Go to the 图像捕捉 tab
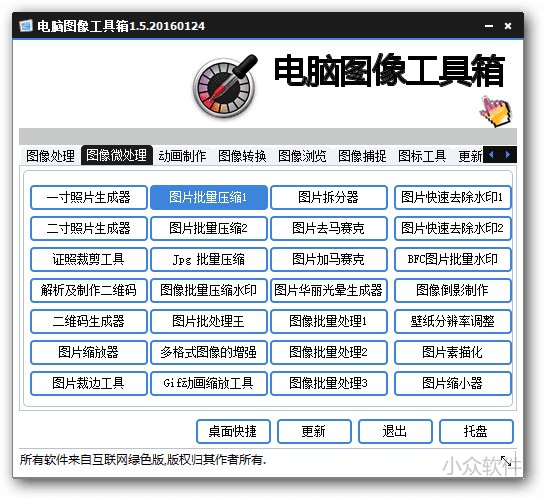Viewport: 544px width, 499px height. point(362,156)
